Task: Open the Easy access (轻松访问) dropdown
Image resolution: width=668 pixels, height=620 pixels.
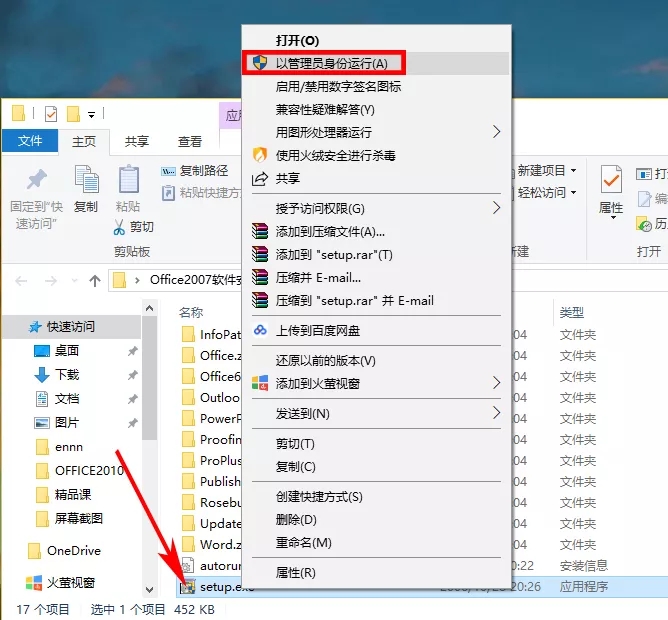Action: [x=545, y=193]
